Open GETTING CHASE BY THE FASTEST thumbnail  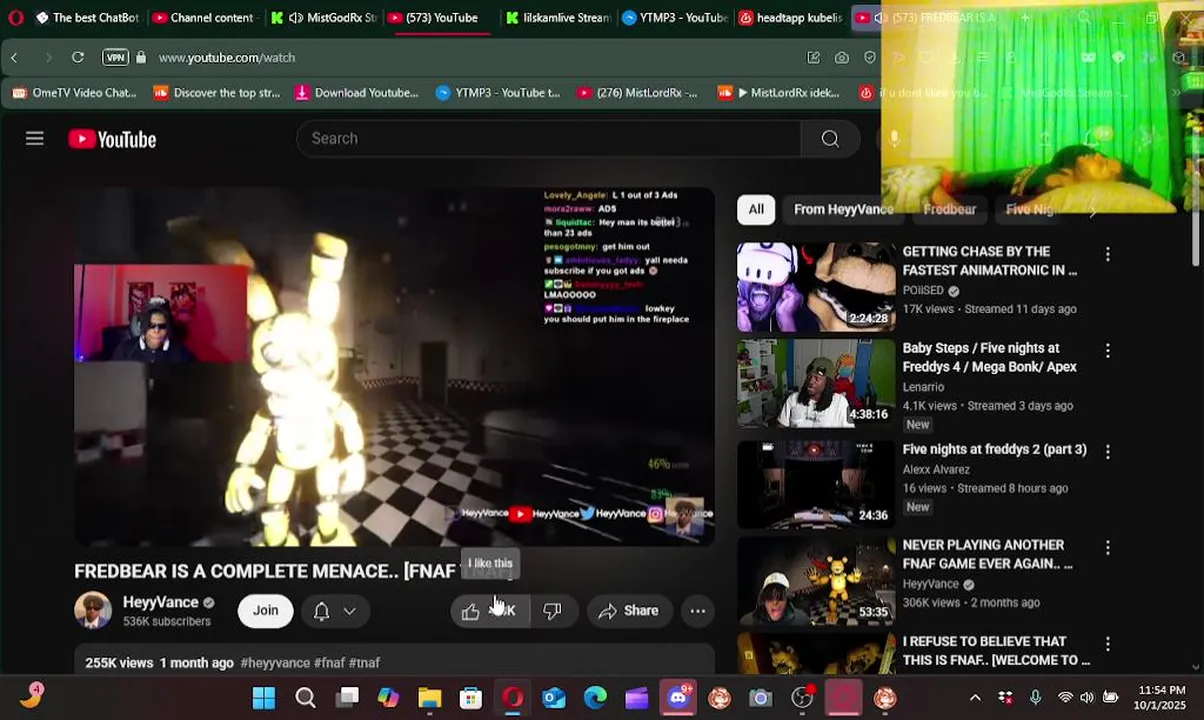816,287
